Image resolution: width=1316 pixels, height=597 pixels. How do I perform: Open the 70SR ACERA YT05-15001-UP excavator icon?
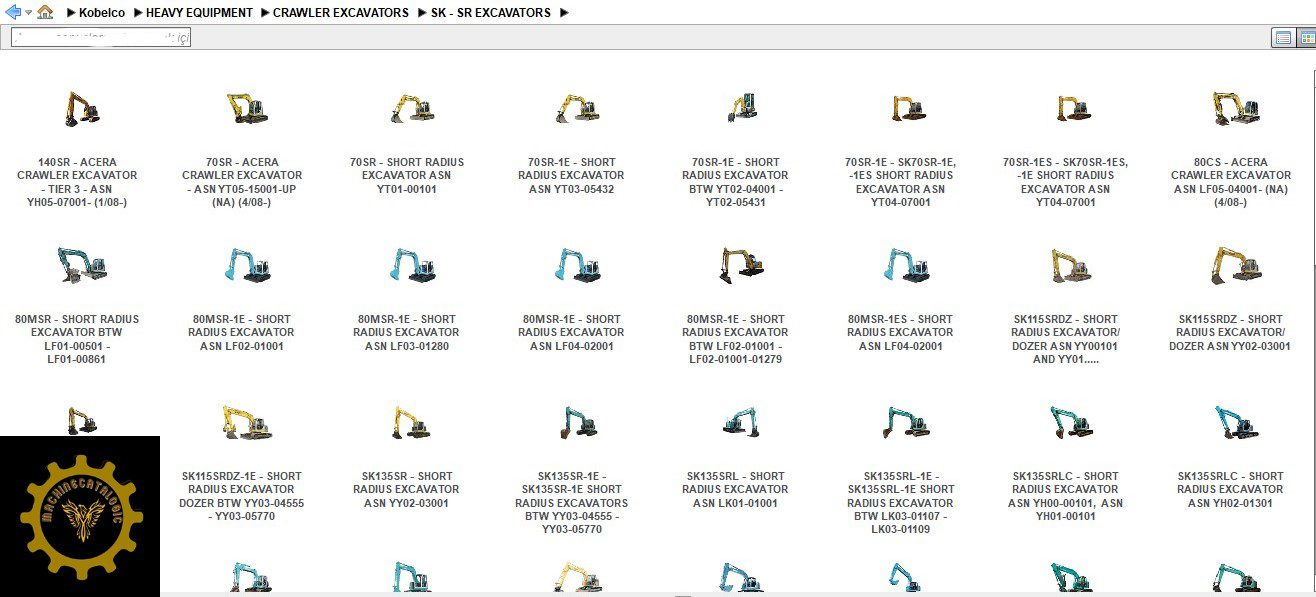[247, 108]
